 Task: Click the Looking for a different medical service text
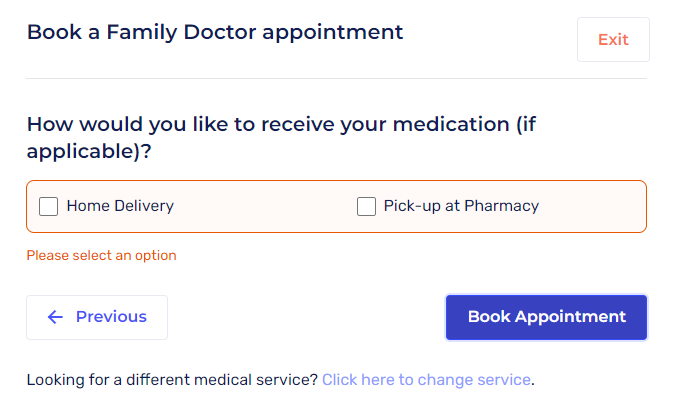pyautogui.click(x=172, y=380)
